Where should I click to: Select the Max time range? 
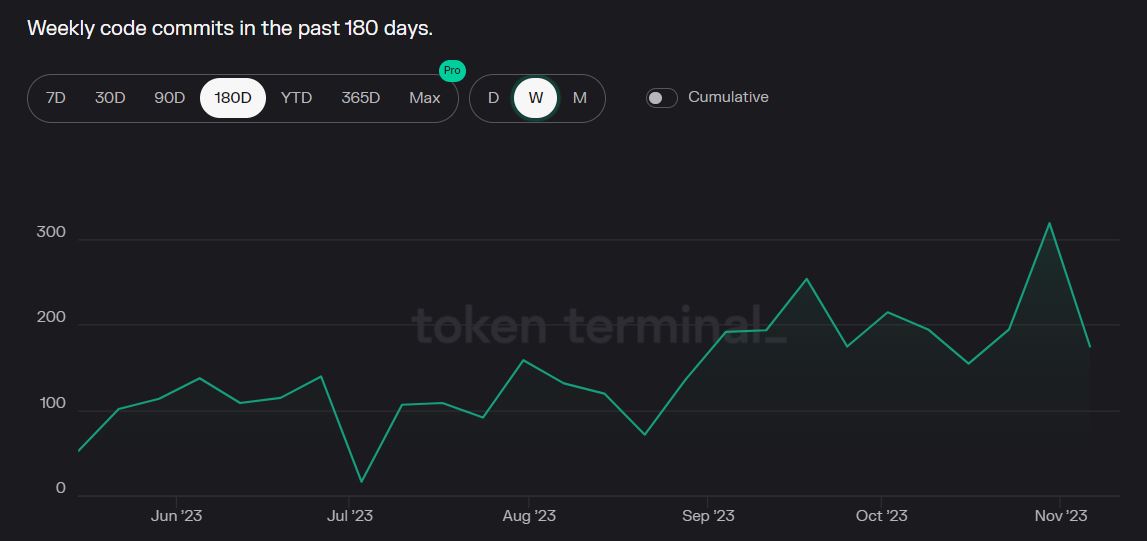tap(425, 98)
